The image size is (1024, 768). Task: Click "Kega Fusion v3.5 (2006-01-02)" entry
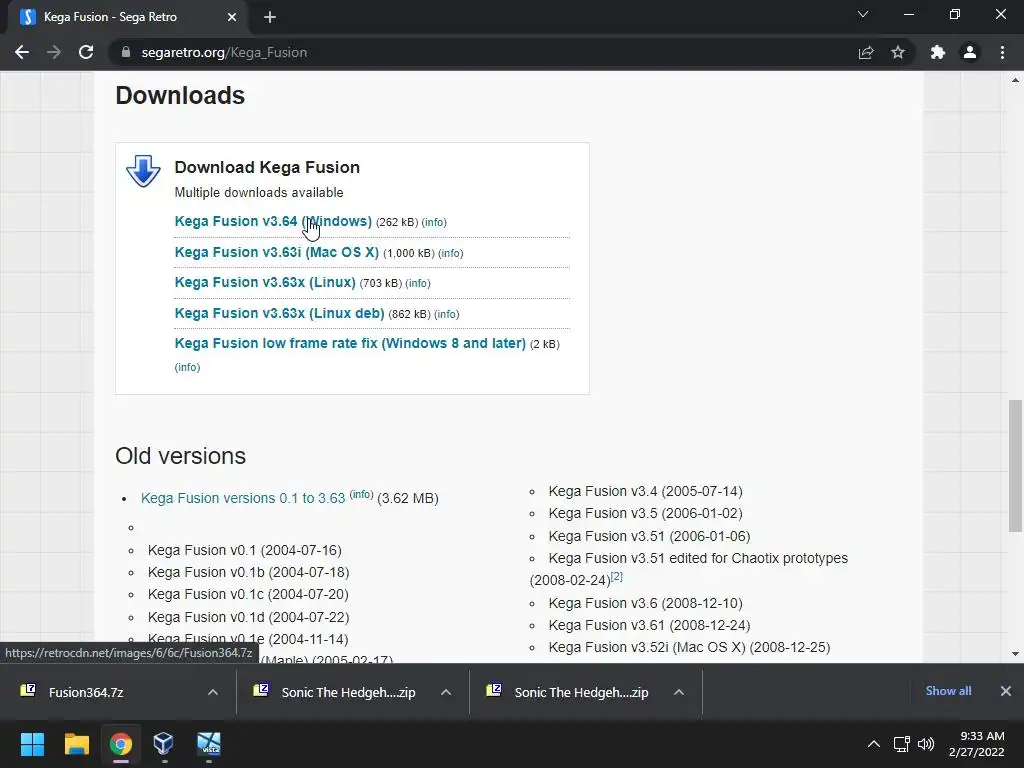click(x=645, y=513)
